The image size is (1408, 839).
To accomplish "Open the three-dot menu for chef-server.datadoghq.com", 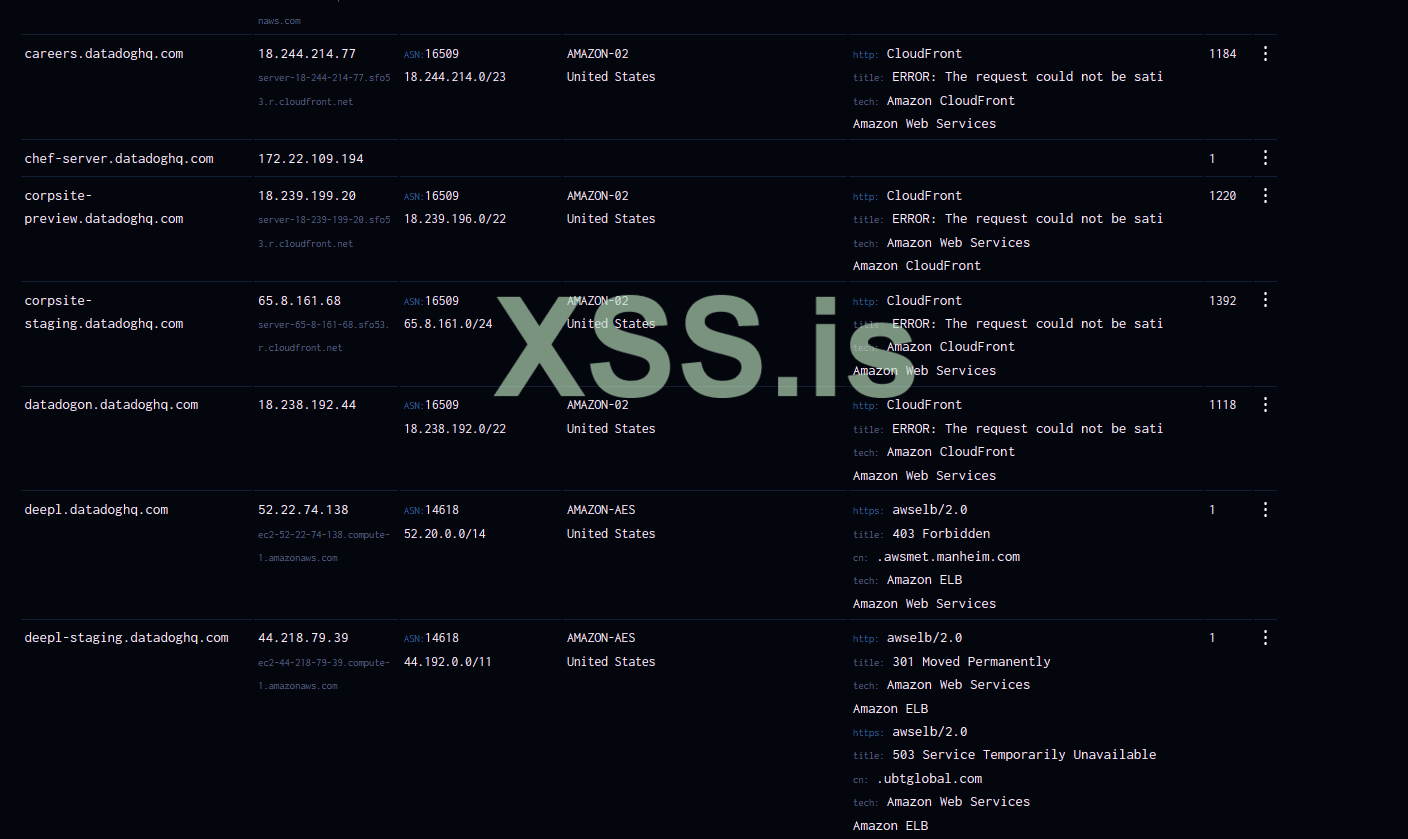I will 1265,158.
